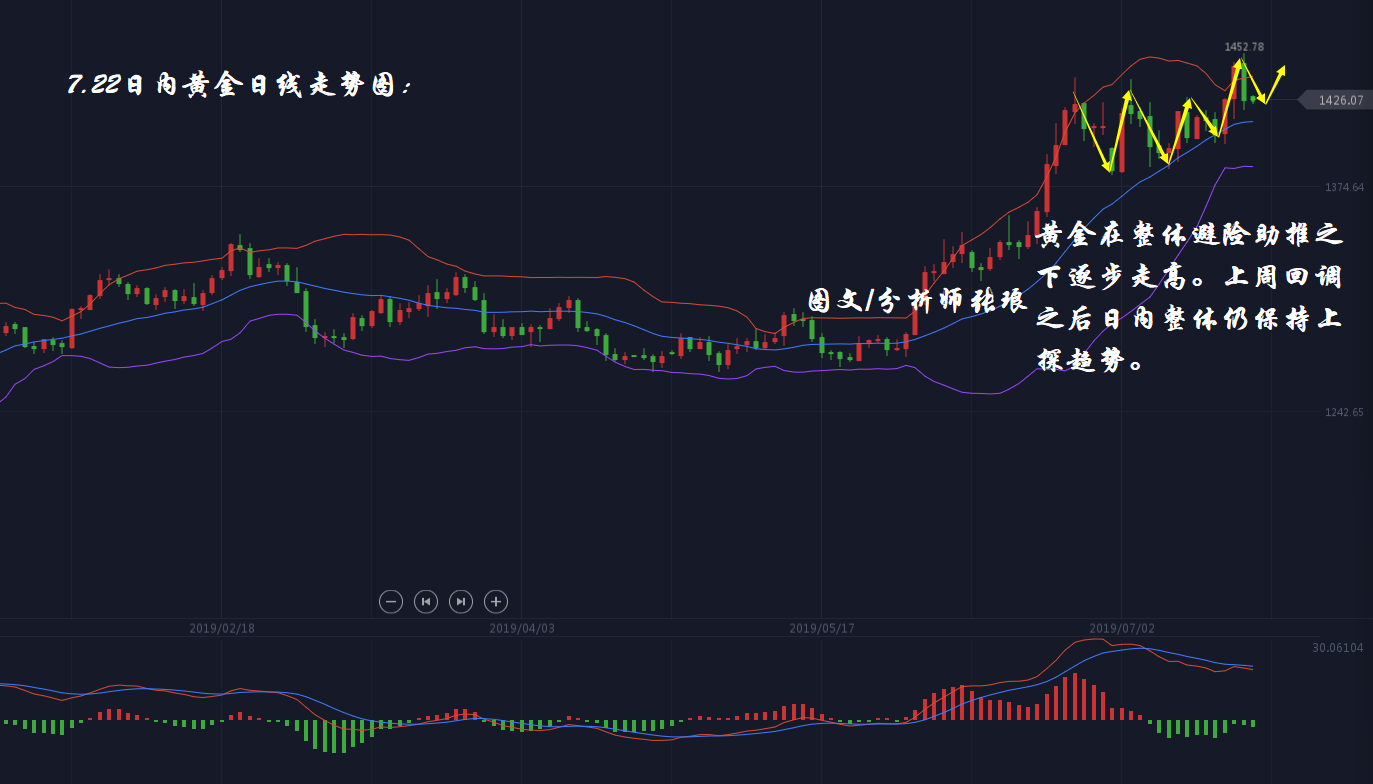1373x784 pixels.
Task: Click the 1452.78 high price label
Action: 1244,47
